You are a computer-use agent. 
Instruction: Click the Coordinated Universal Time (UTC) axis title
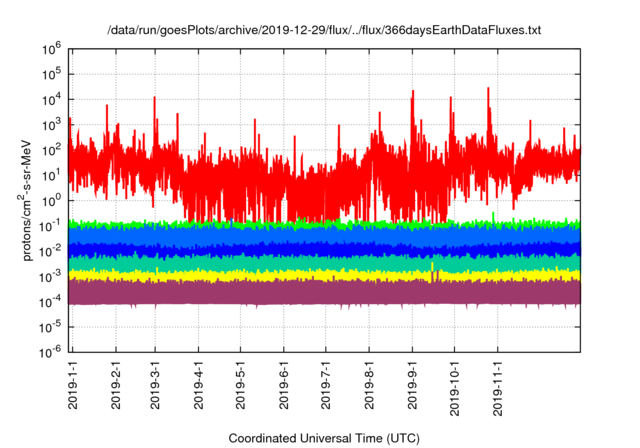tap(324, 439)
